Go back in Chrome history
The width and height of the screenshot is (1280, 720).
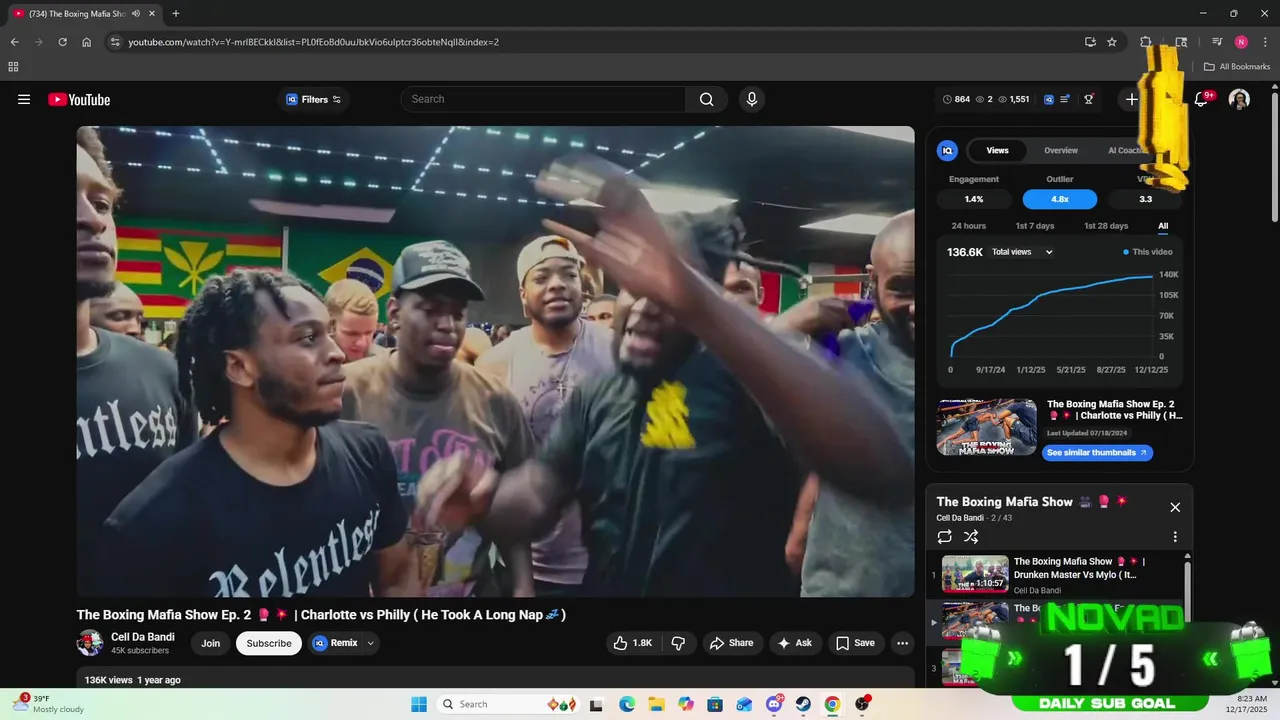coord(14,42)
